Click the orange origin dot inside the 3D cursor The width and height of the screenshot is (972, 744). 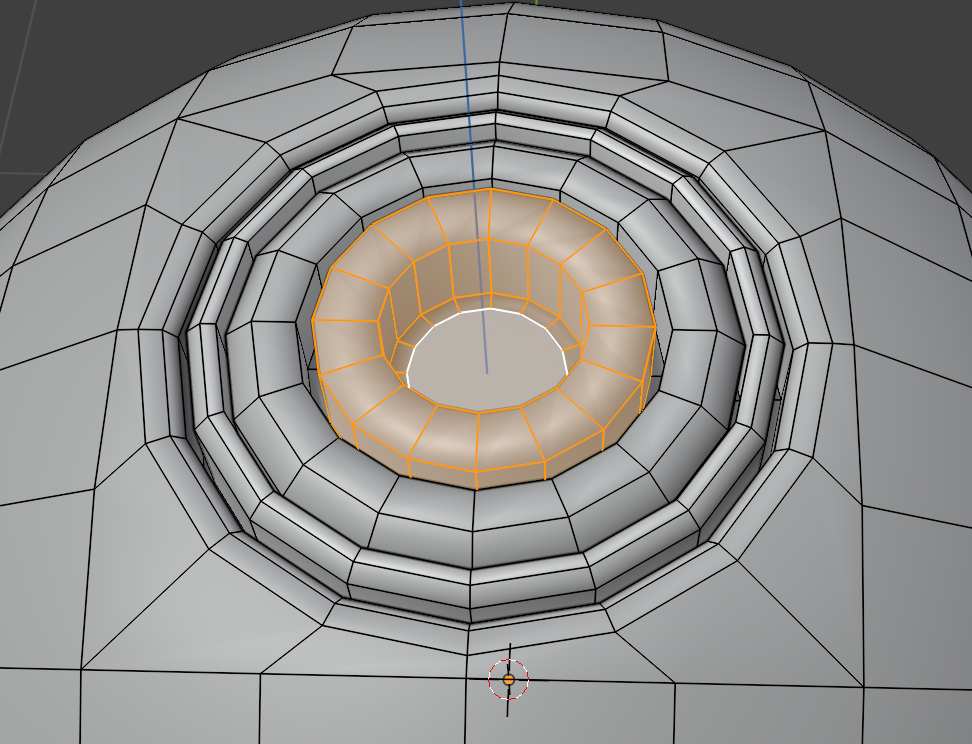508,680
